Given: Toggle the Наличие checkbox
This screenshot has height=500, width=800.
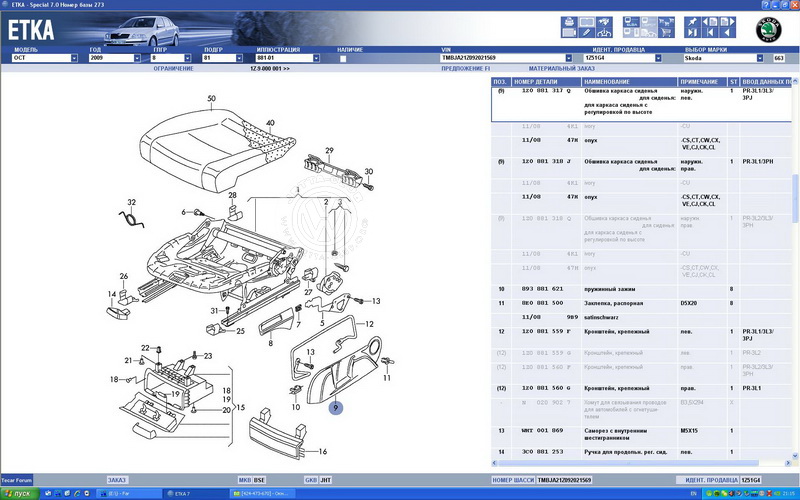Looking at the screenshot, I should 343,58.
